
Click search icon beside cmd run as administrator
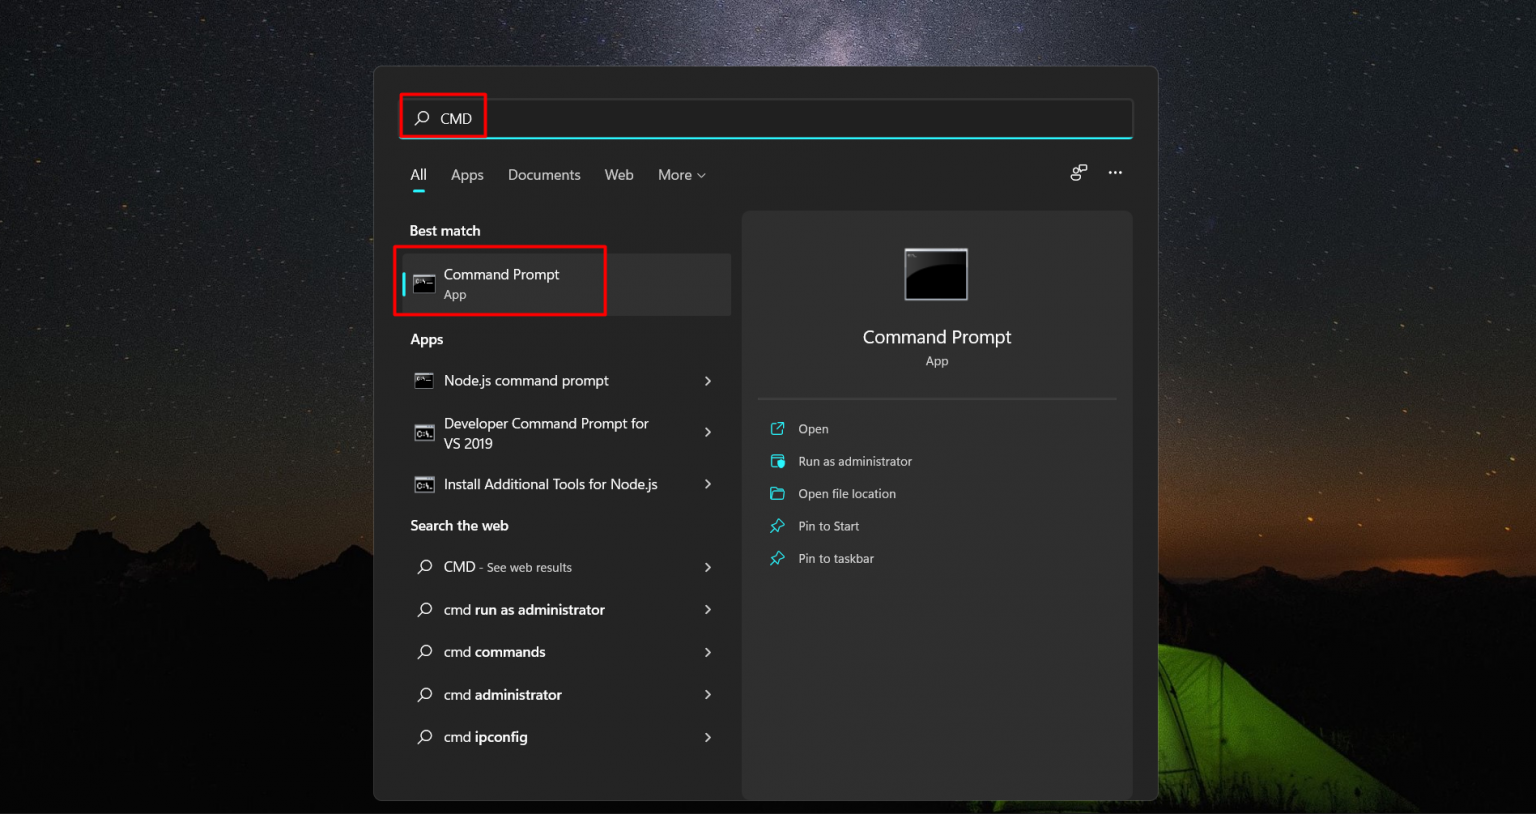coord(425,610)
